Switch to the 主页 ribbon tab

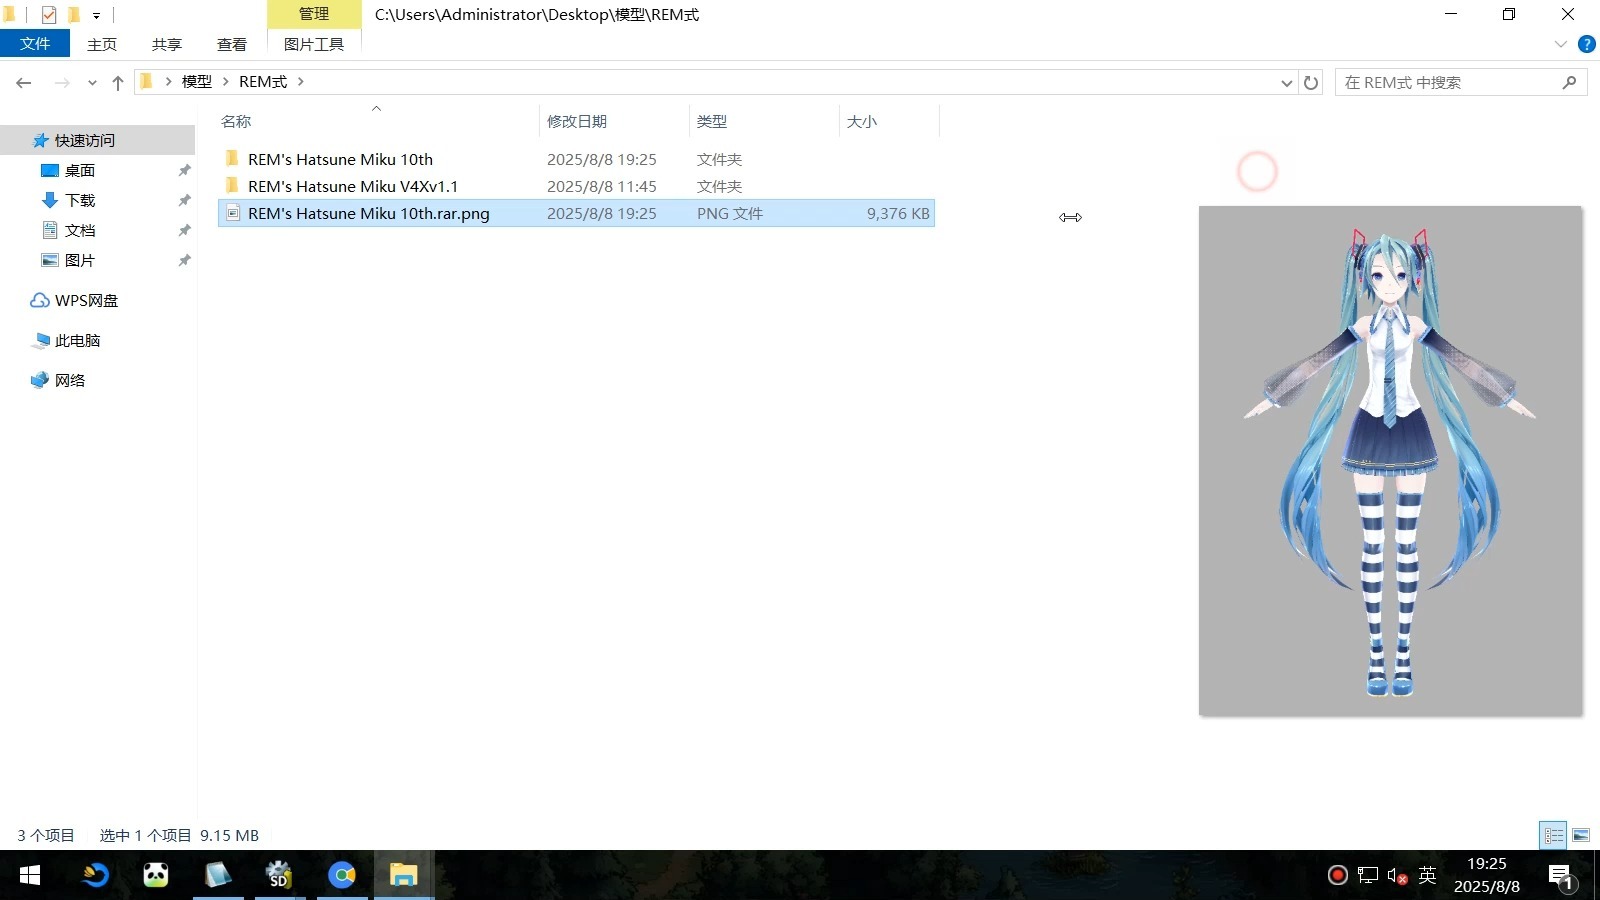pyautogui.click(x=102, y=44)
